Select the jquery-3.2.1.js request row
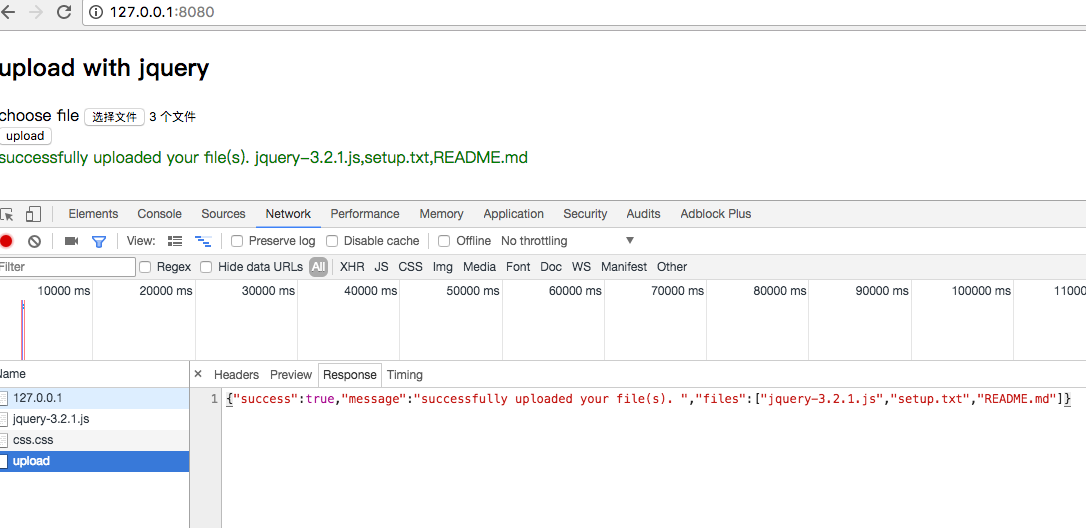This screenshot has width=1086, height=528. [94, 419]
